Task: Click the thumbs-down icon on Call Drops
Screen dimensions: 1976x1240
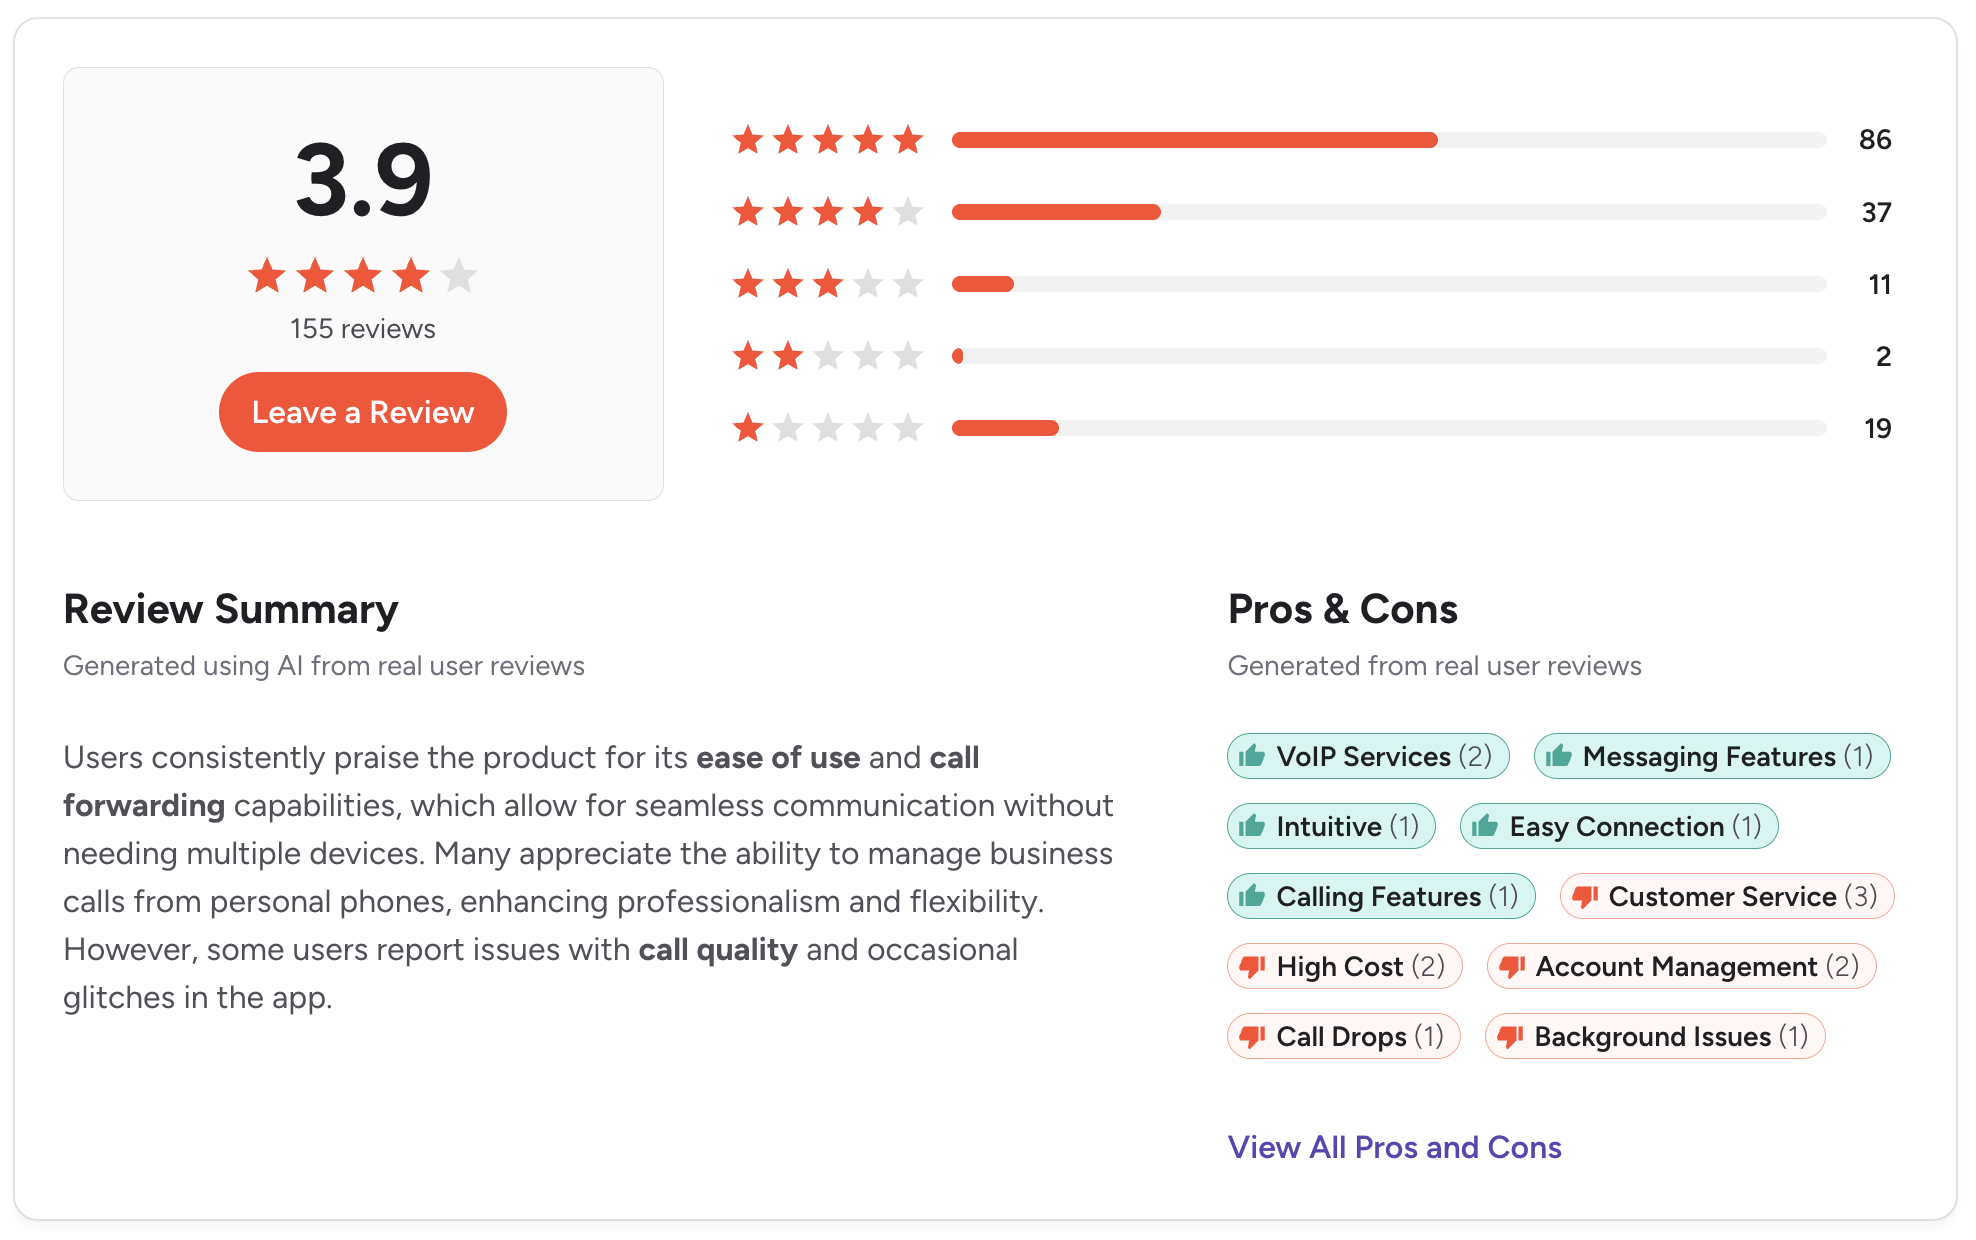Action: [x=1253, y=1036]
